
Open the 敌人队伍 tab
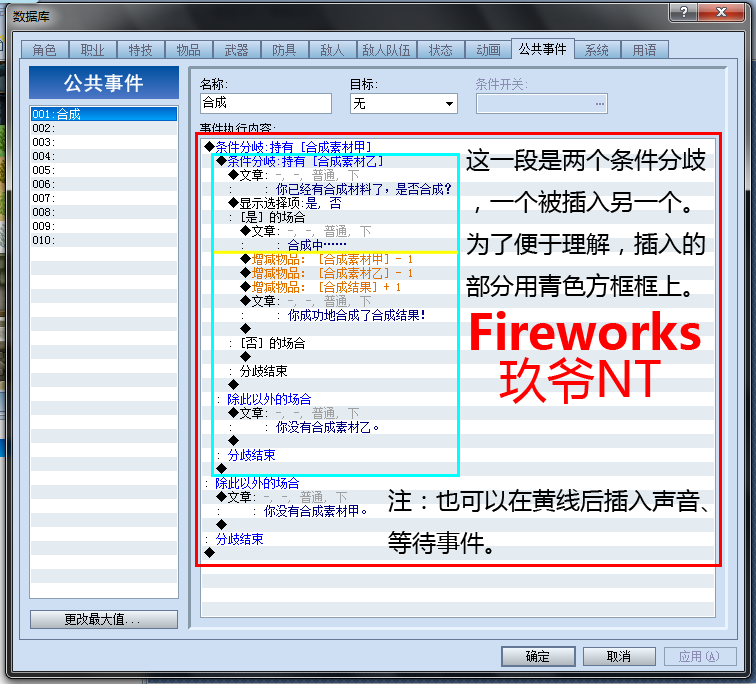pos(386,50)
